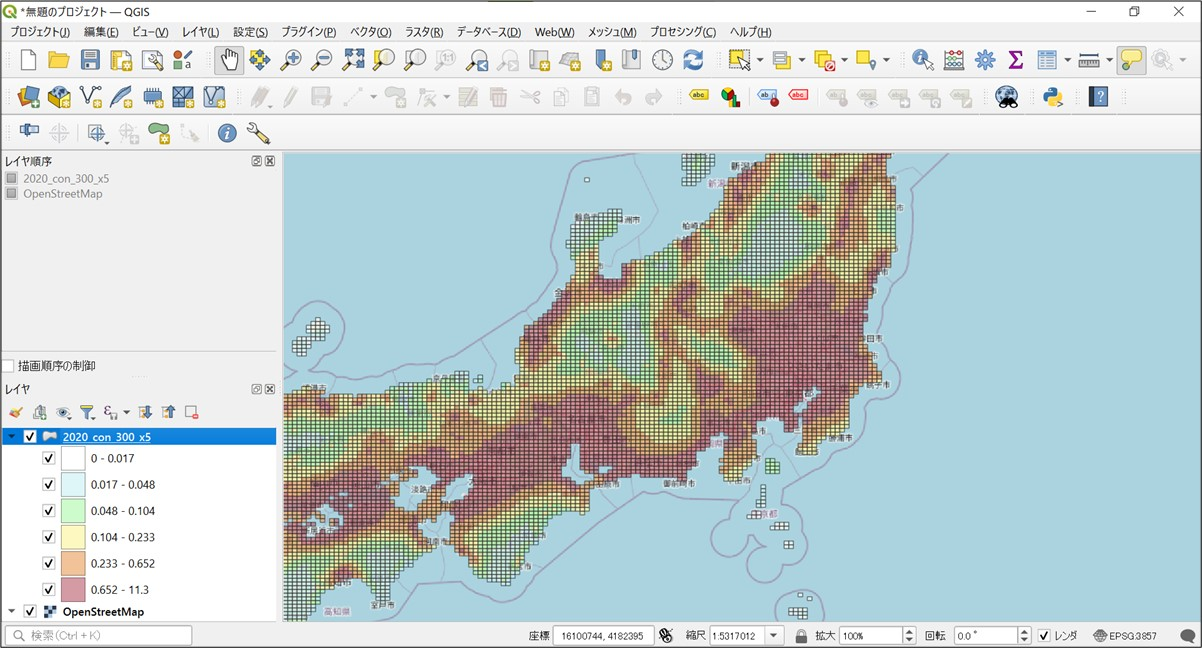1202x648 pixels.
Task: Open the プロジェクト menu
Action: pyautogui.click(x=40, y=32)
